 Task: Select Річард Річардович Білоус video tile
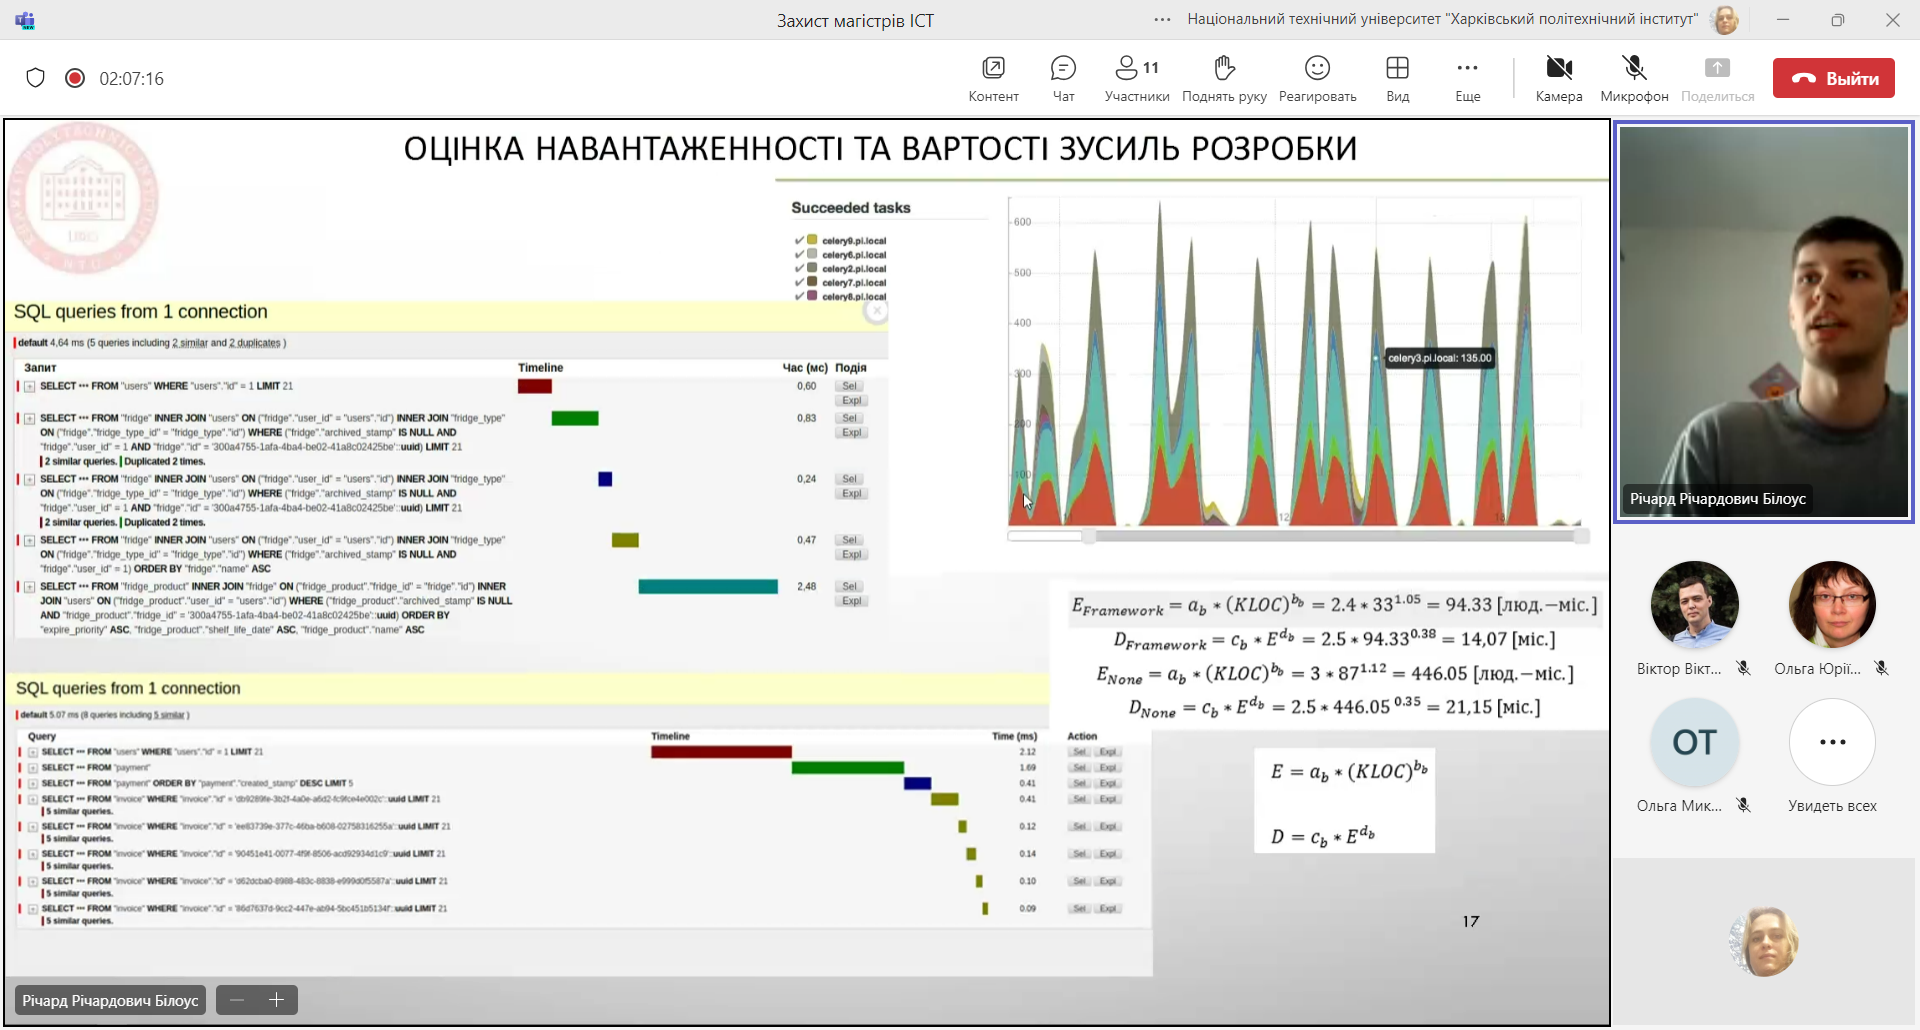[x=1763, y=320]
